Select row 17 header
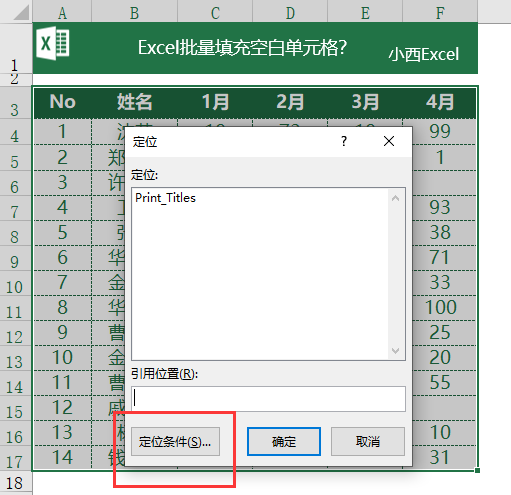 pos(16,458)
